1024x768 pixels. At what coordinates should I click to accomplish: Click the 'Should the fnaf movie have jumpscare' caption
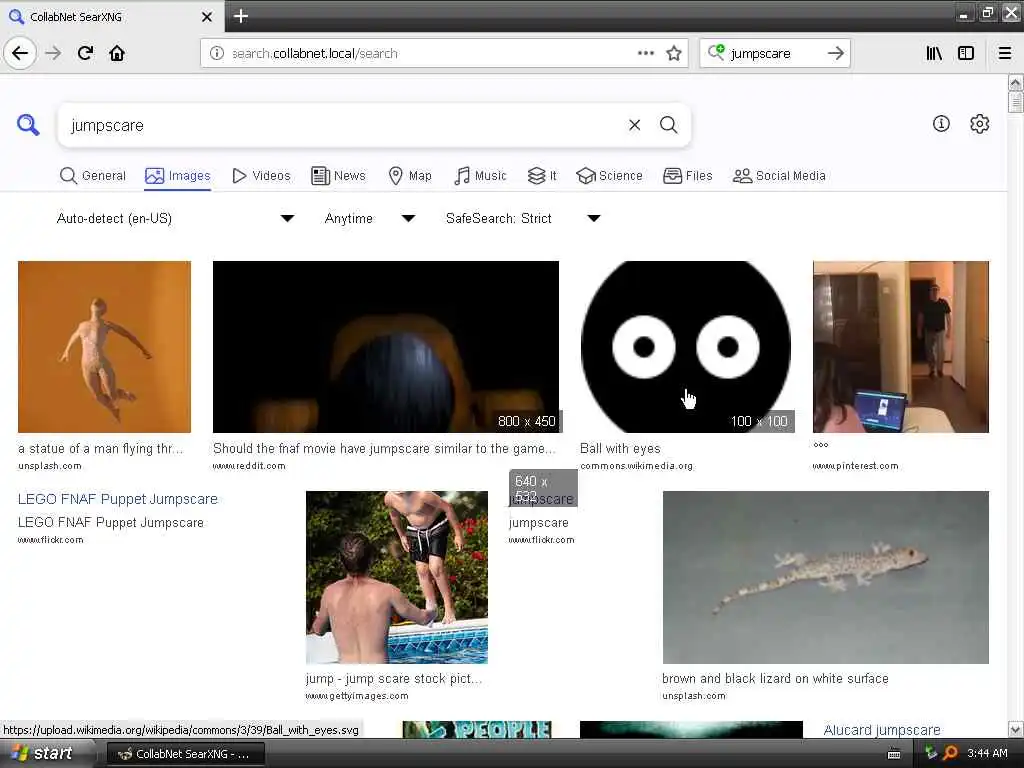coord(384,449)
